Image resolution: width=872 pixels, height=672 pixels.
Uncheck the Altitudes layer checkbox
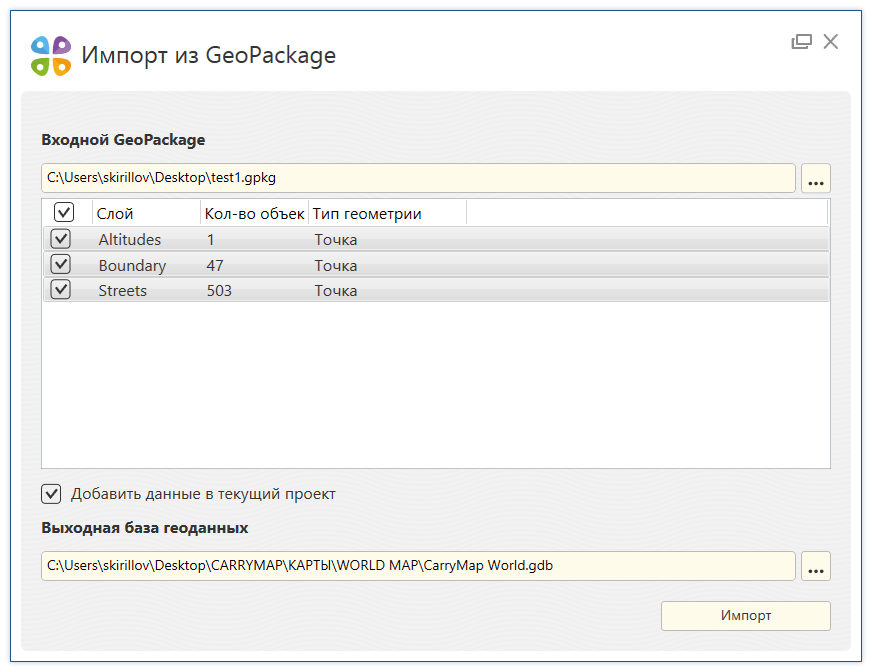click(x=61, y=239)
